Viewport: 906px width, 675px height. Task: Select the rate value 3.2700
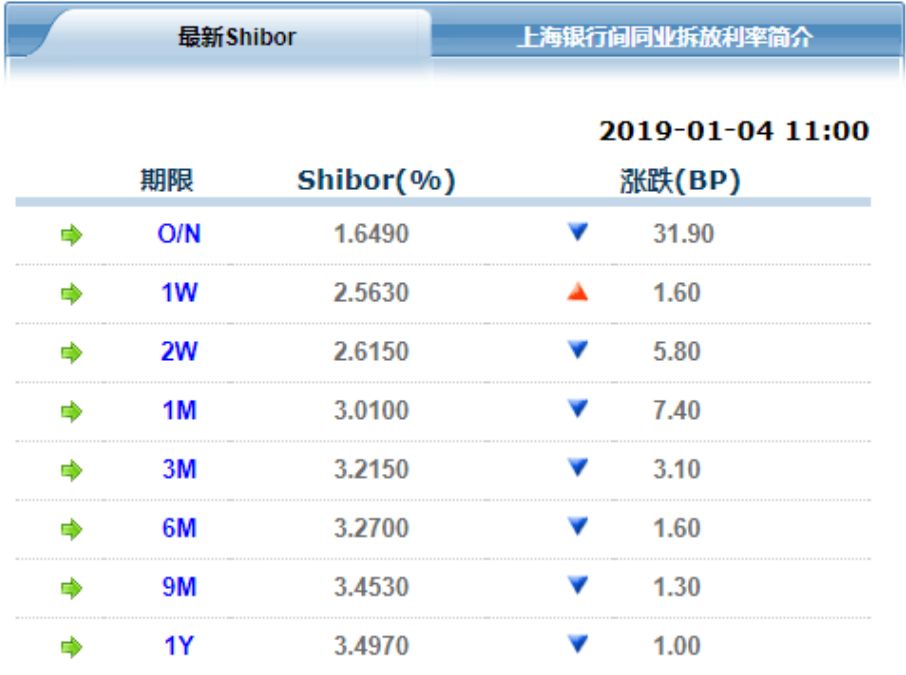pyautogui.click(x=372, y=528)
